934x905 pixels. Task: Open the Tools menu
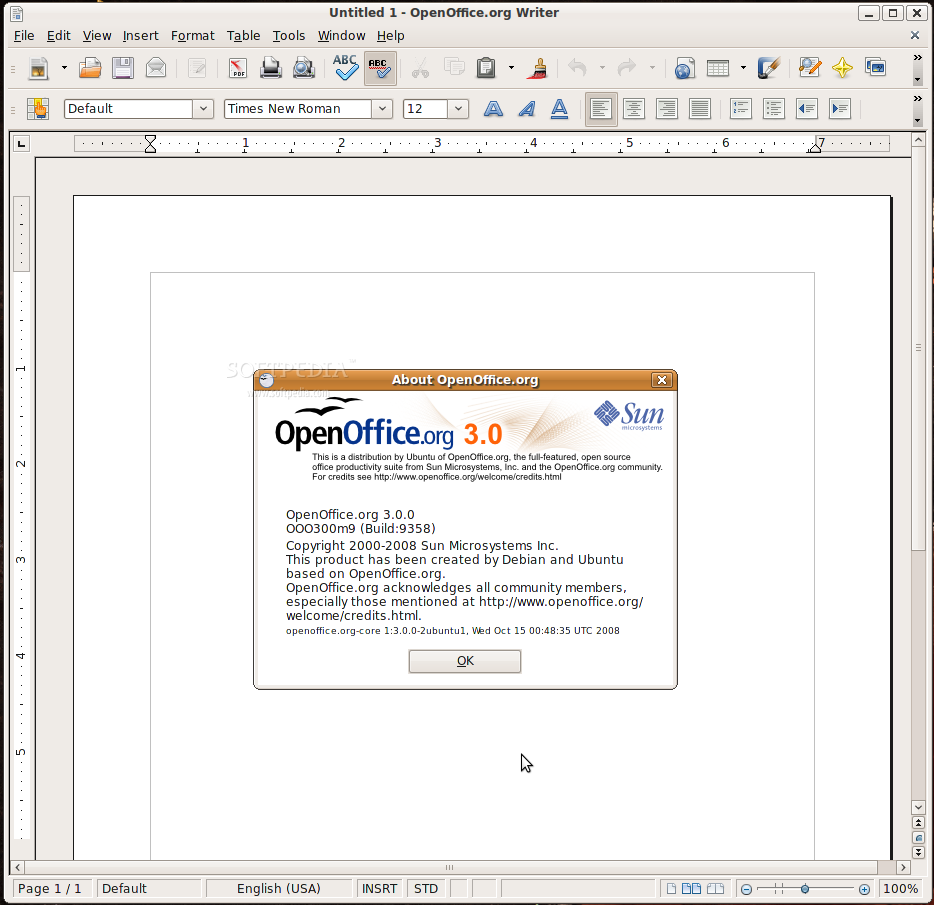pos(288,35)
